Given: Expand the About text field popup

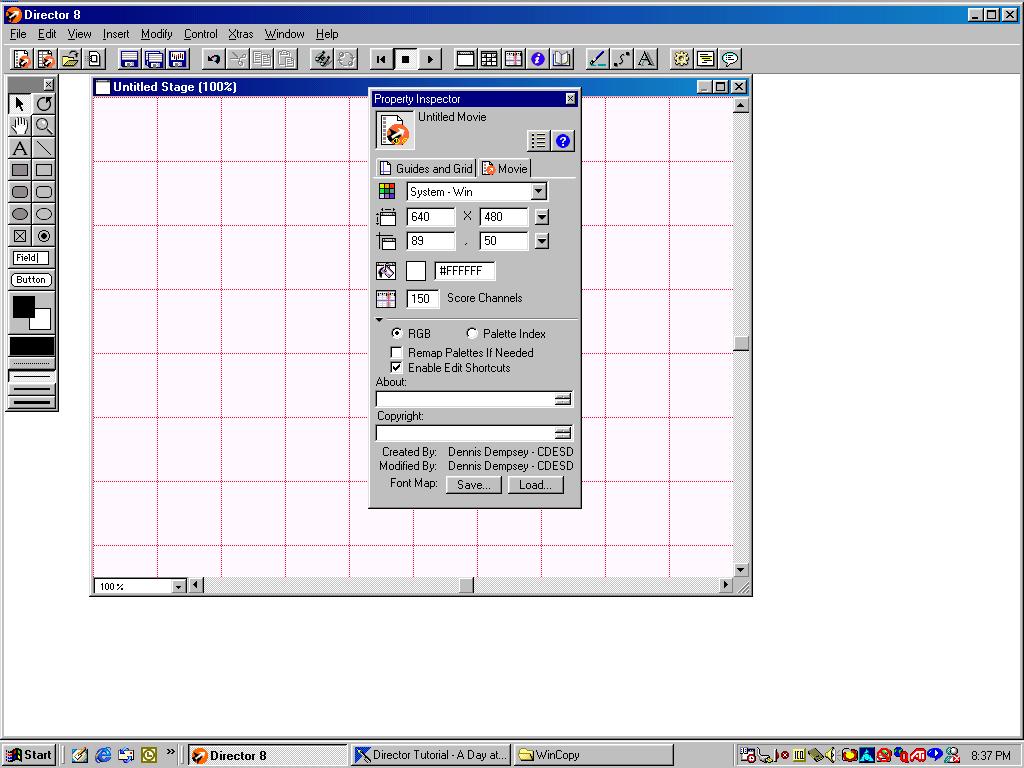Looking at the screenshot, I should (x=562, y=399).
